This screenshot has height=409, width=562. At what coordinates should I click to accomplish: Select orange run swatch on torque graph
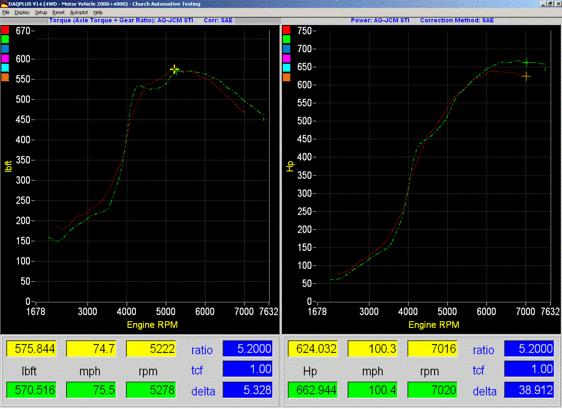[5, 77]
